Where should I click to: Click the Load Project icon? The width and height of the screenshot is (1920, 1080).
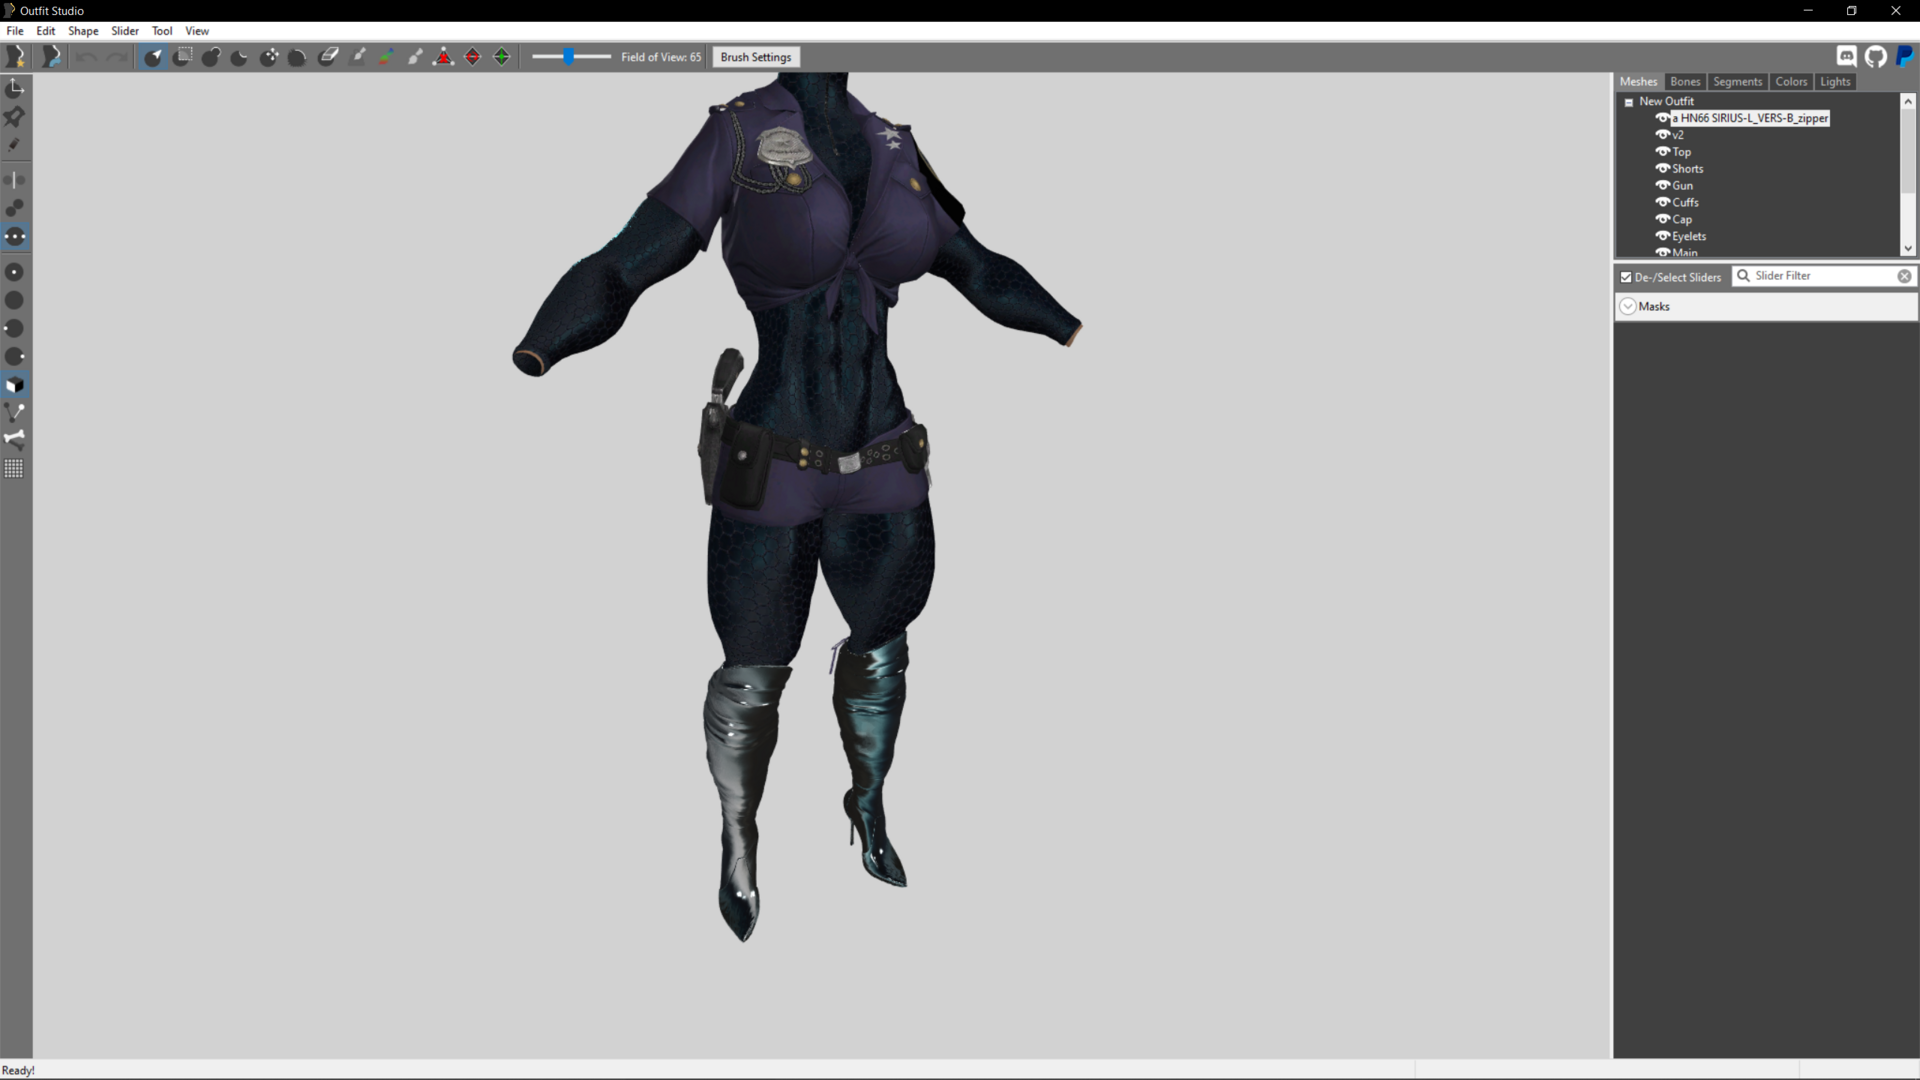(x=51, y=57)
